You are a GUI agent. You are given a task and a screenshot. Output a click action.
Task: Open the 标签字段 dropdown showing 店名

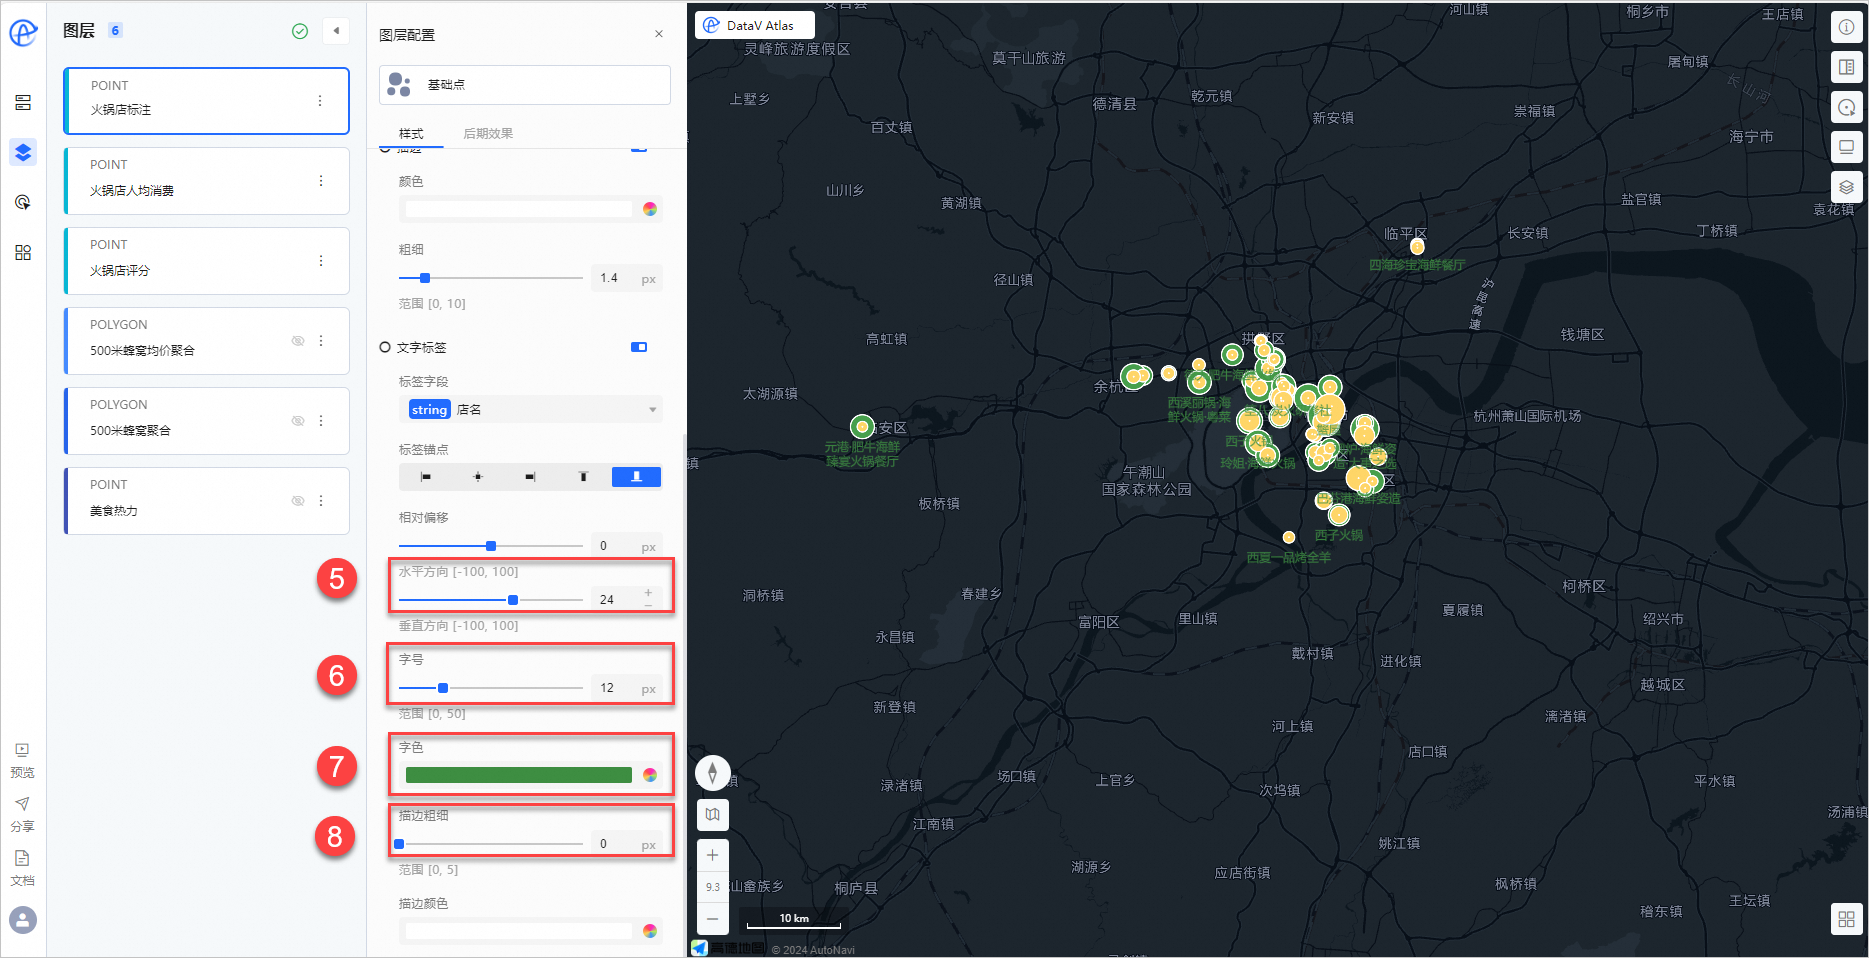(x=530, y=409)
